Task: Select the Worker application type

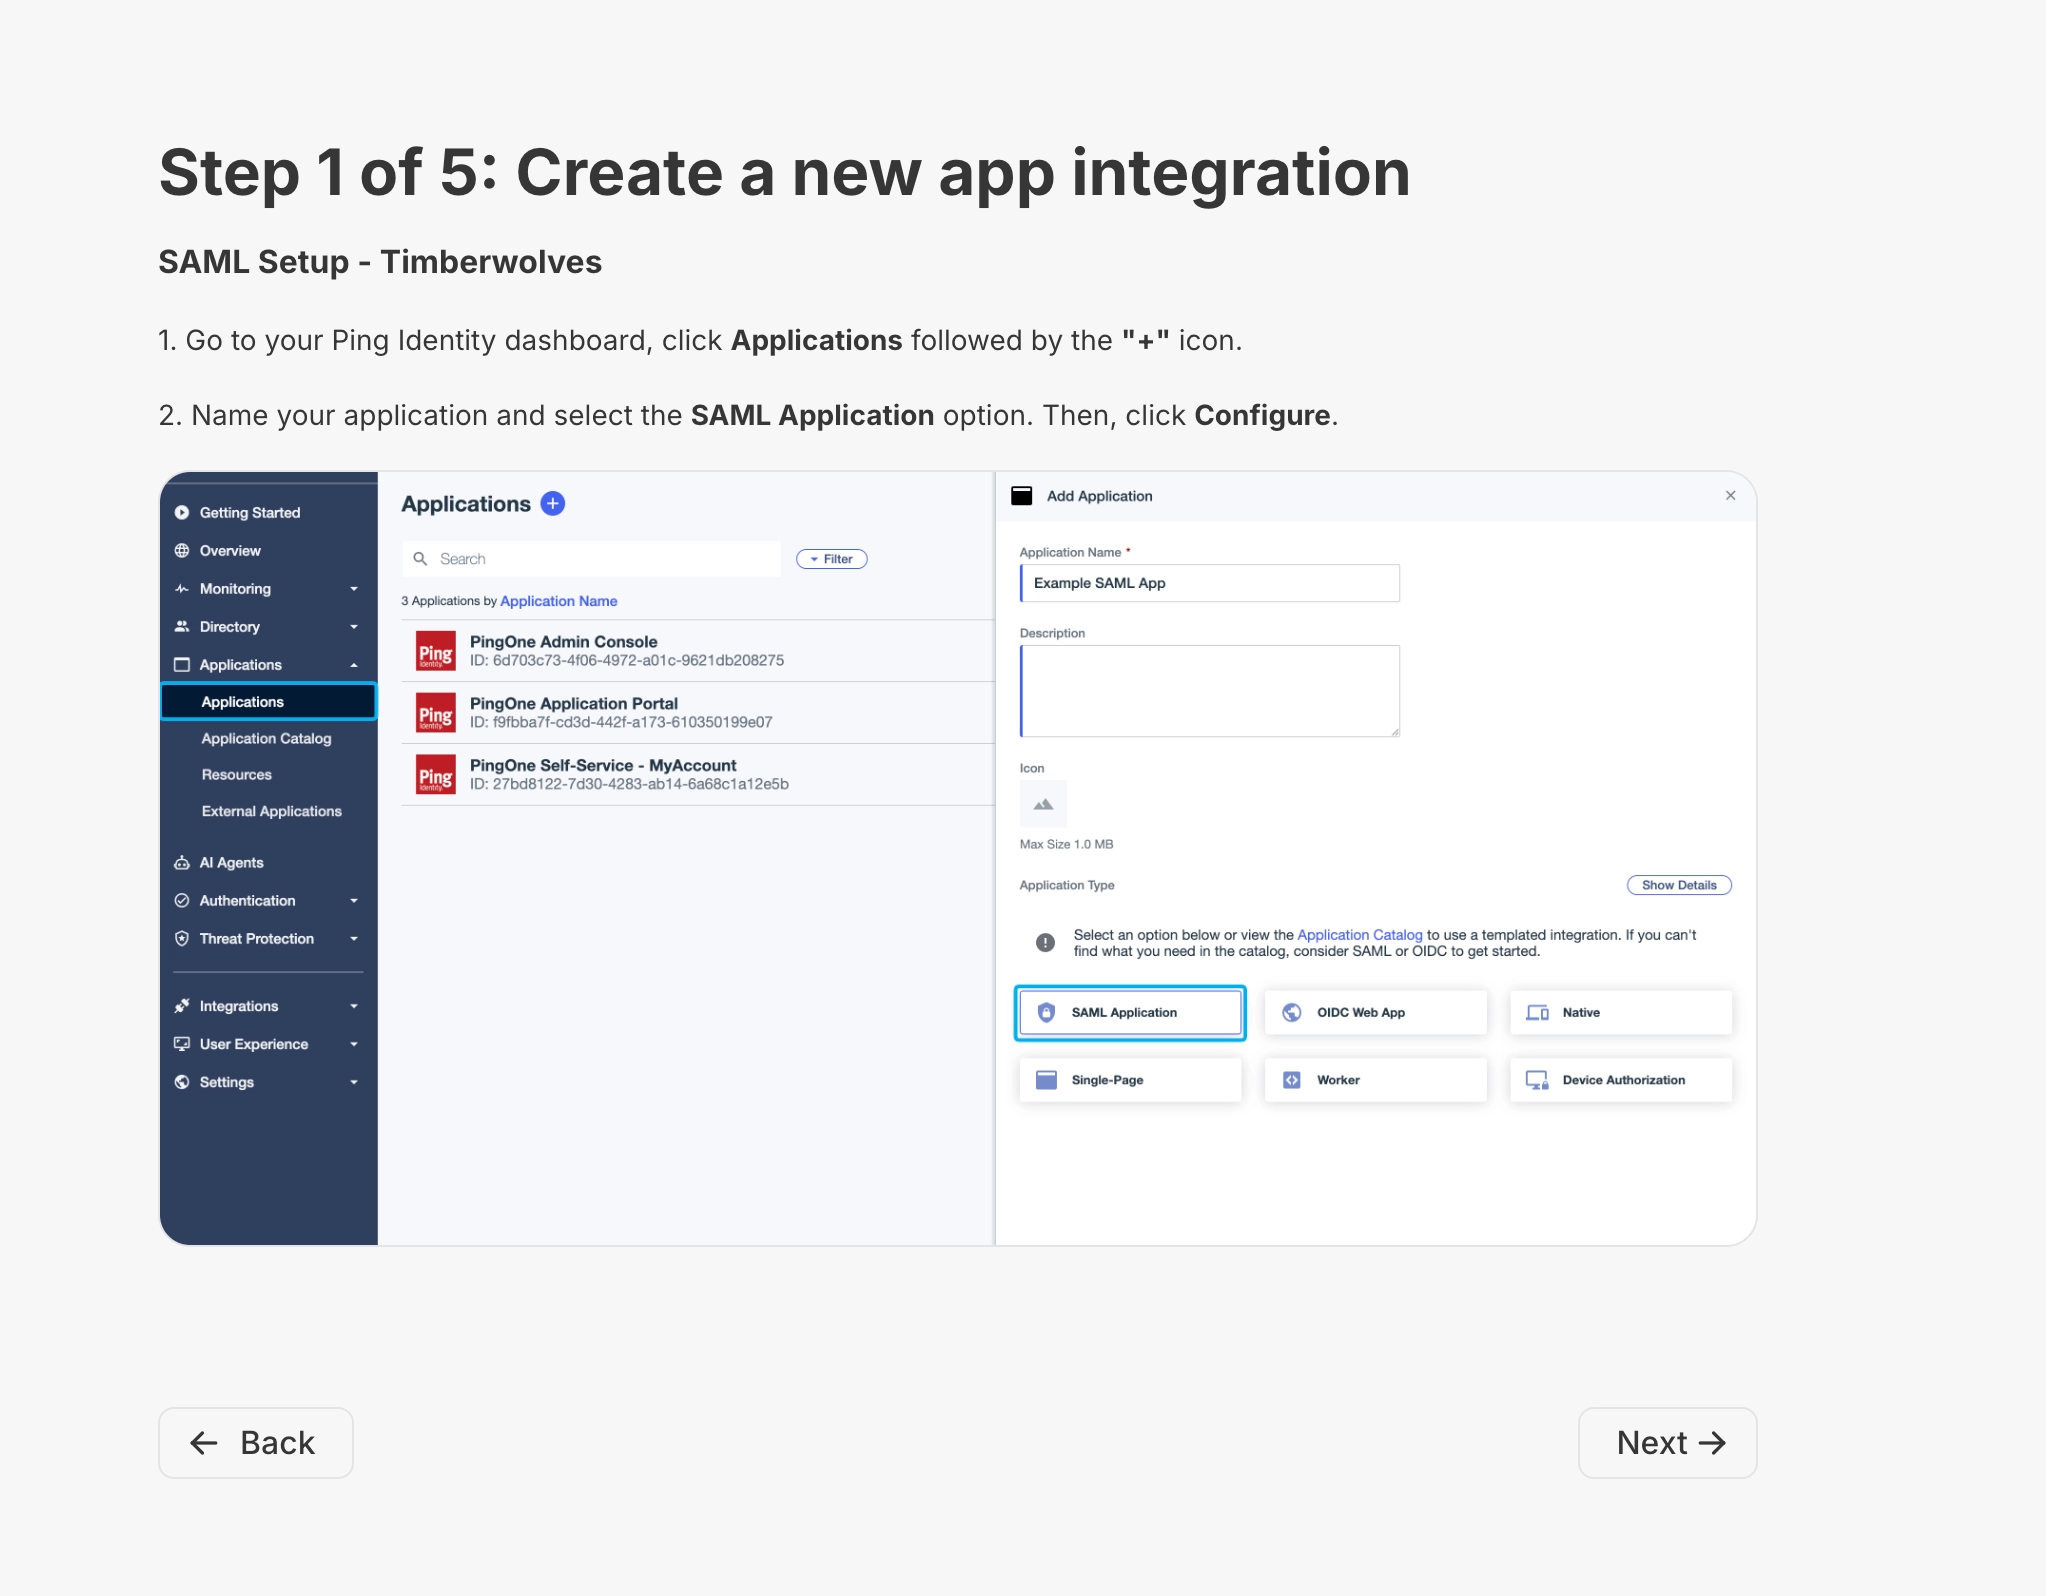Action: pyautogui.click(x=1376, y=1080)
